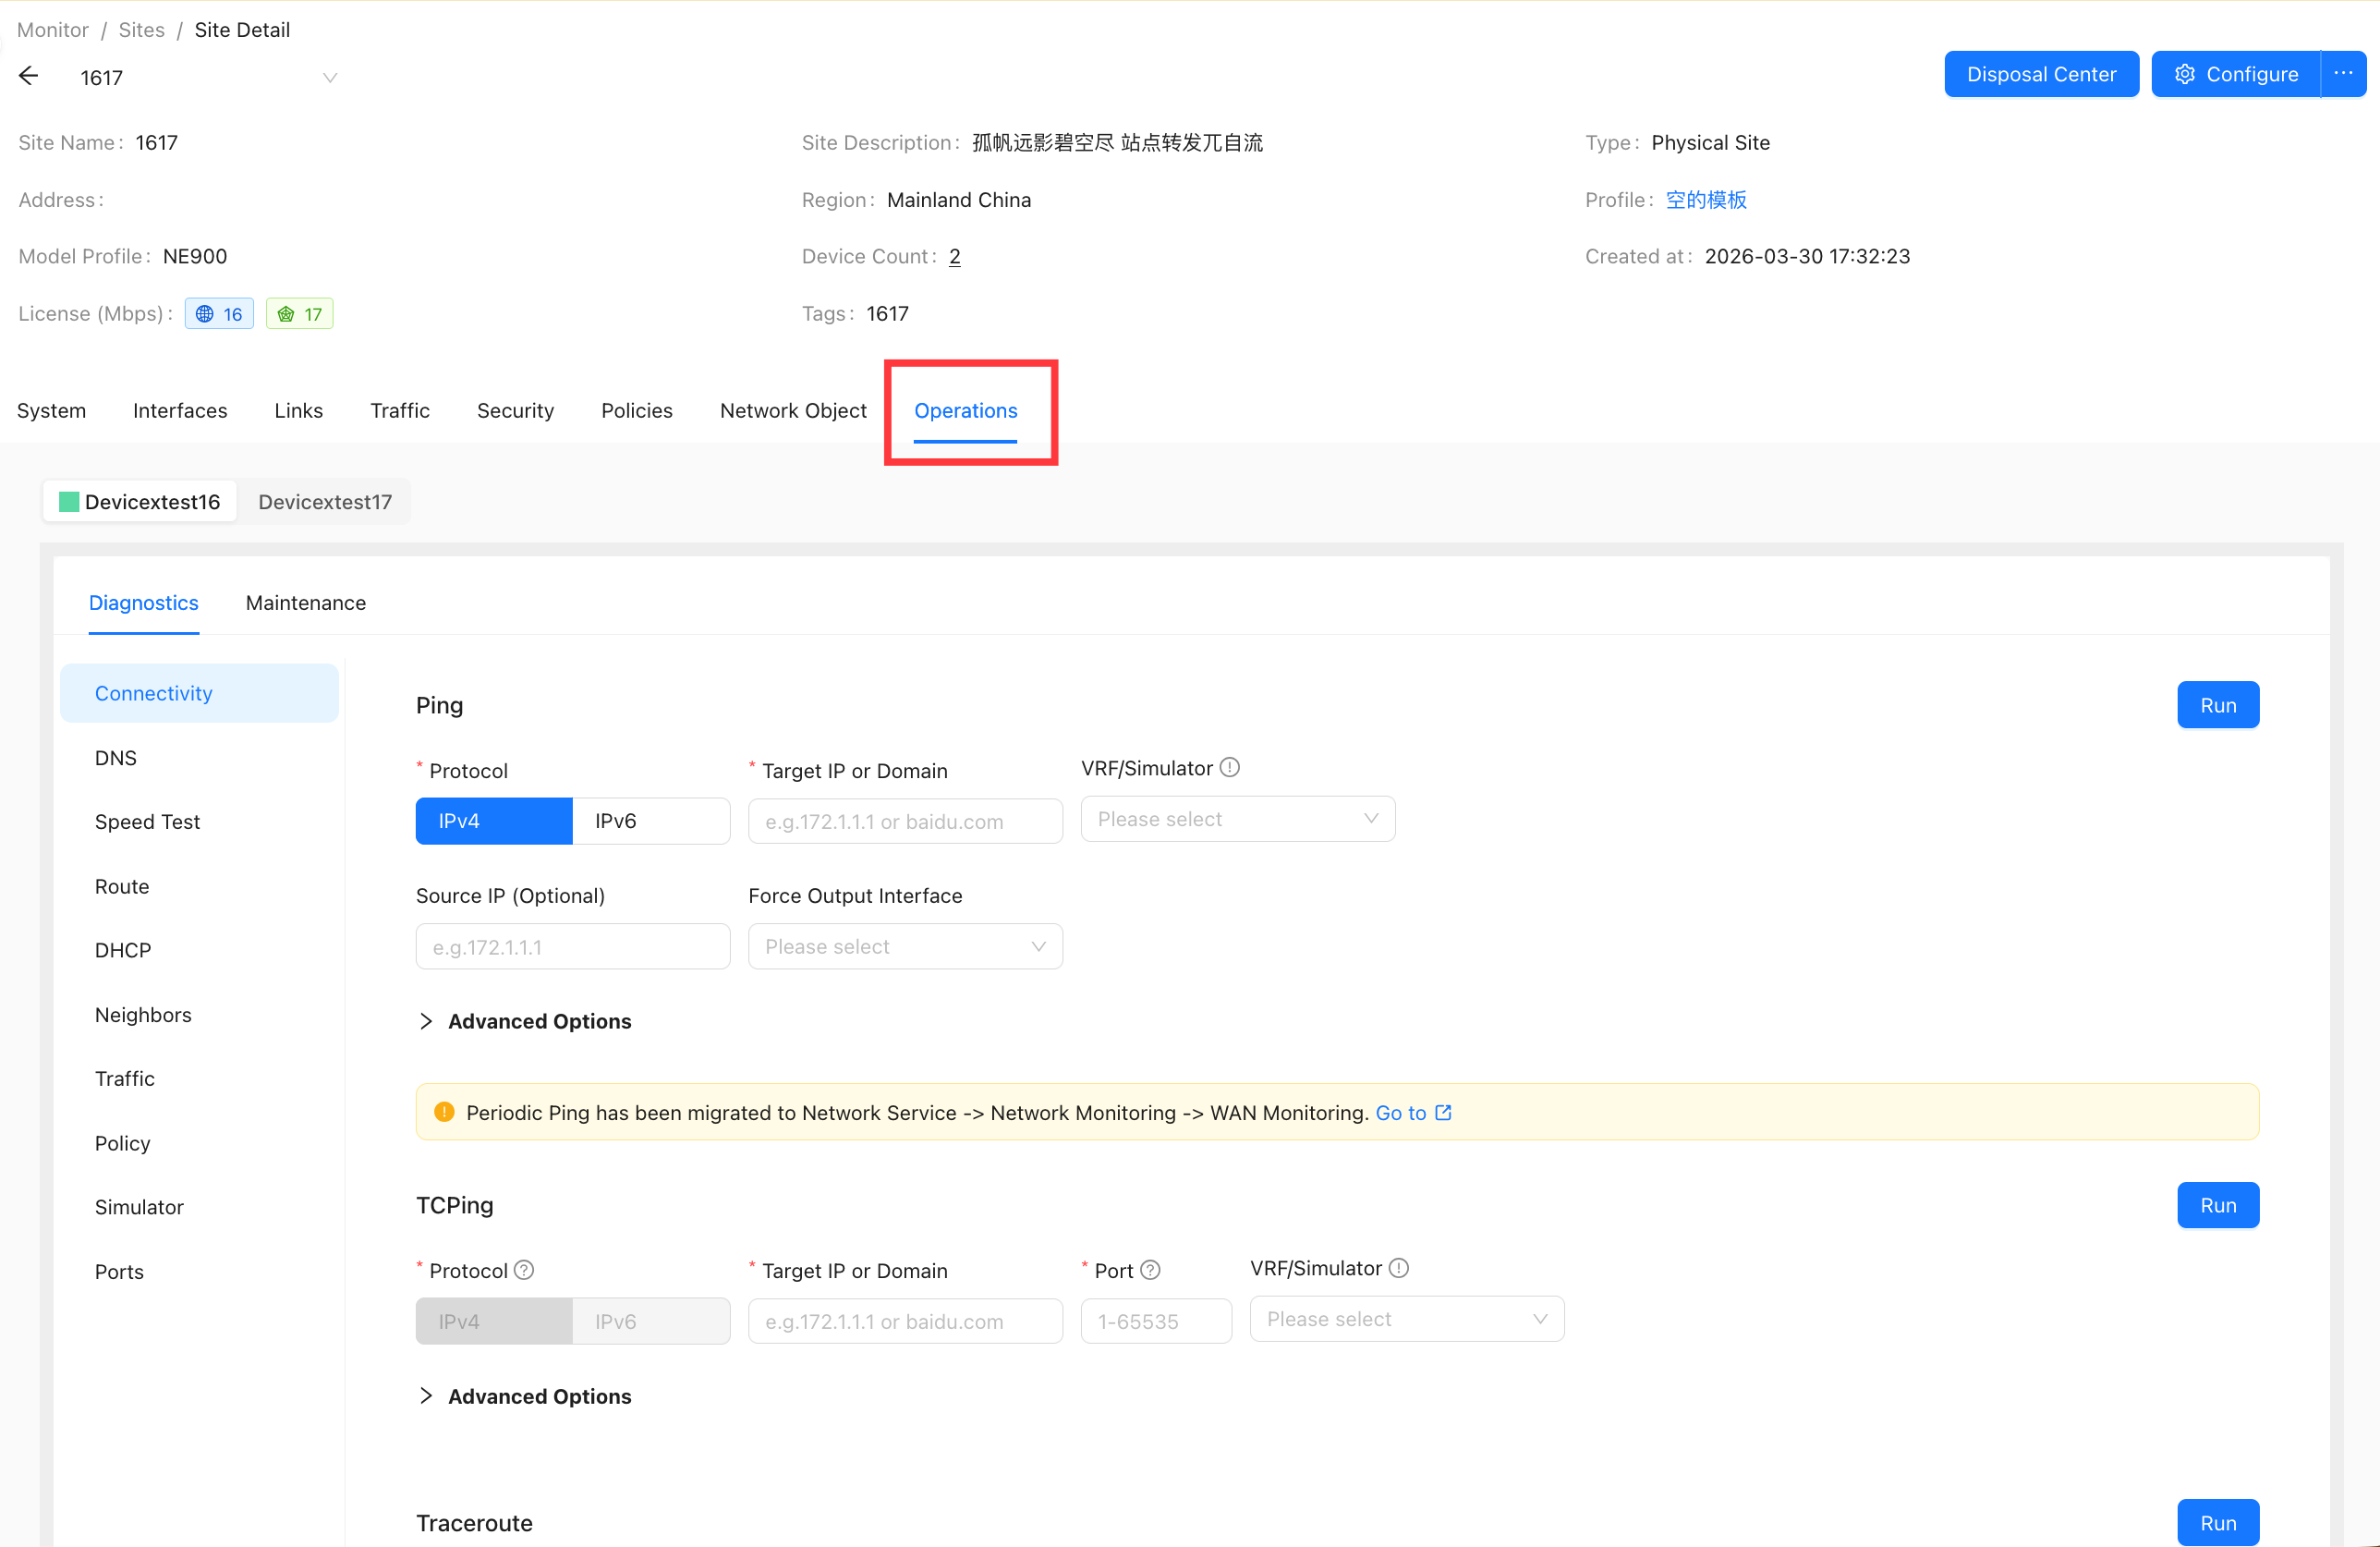
Task: Open the Profile link 空的模板
Action: pyautogui.click(x=1706, y=200)
